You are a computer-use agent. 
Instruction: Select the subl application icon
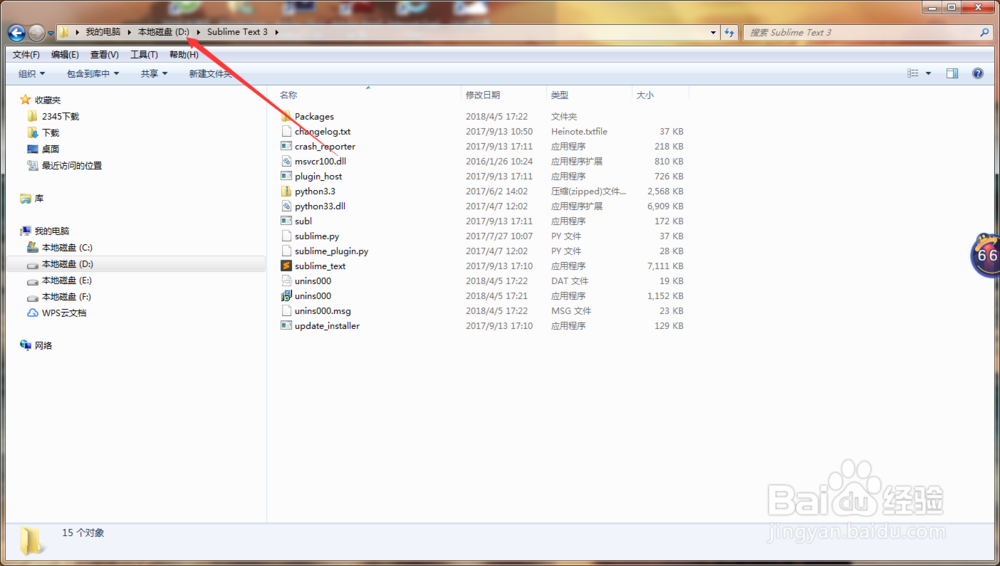286,221
